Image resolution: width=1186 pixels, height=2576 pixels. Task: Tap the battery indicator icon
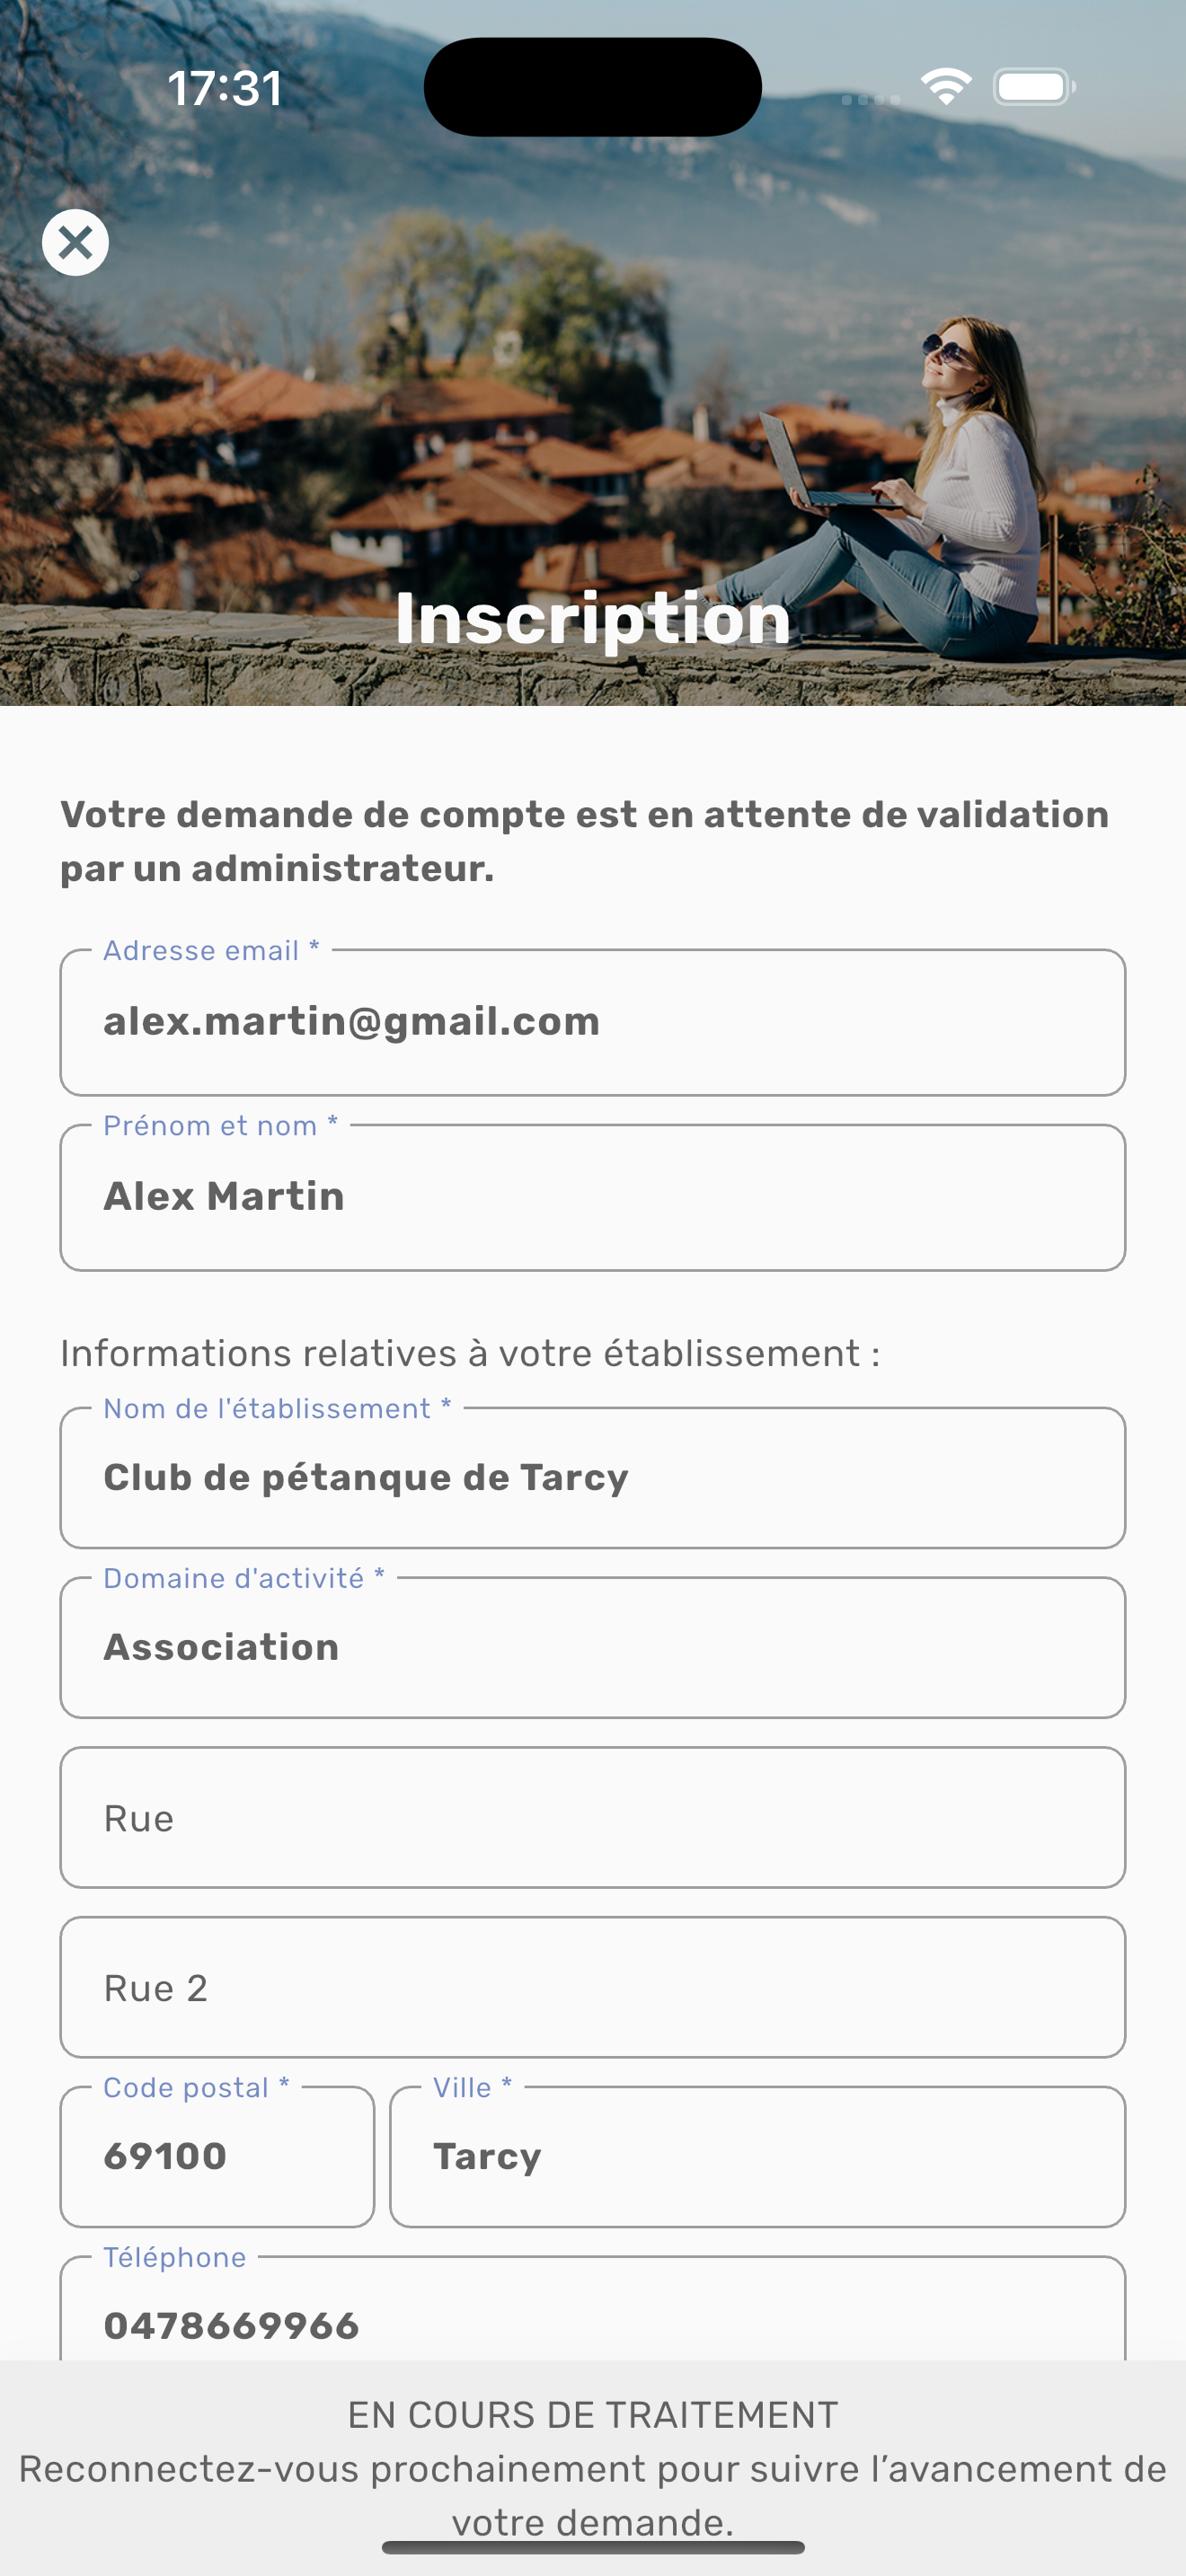[1034, 87]
